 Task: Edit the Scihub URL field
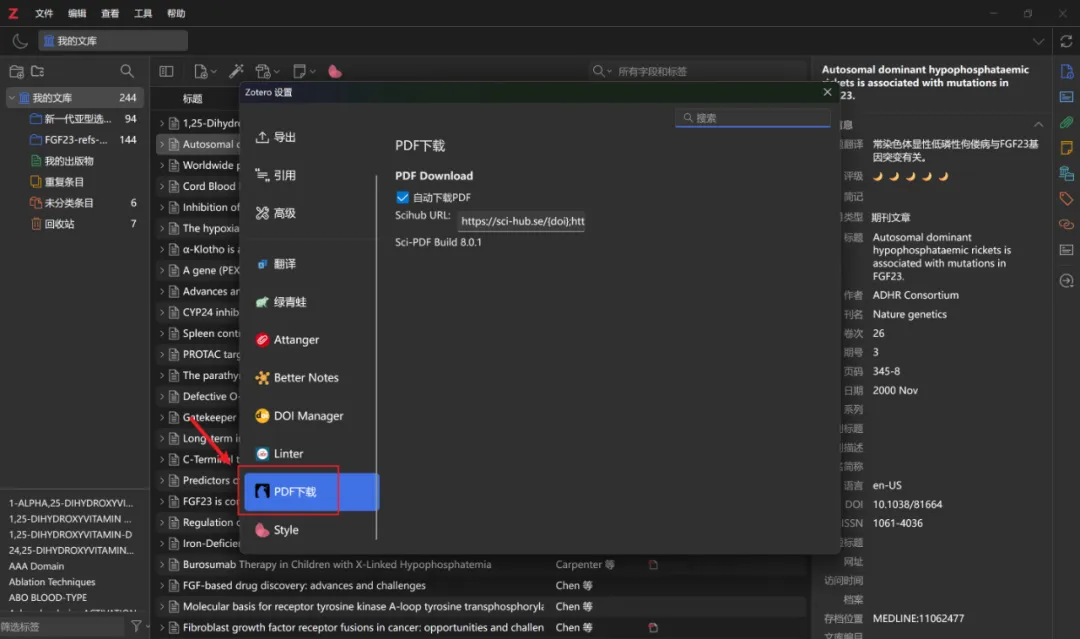click(x=522, y=221)
